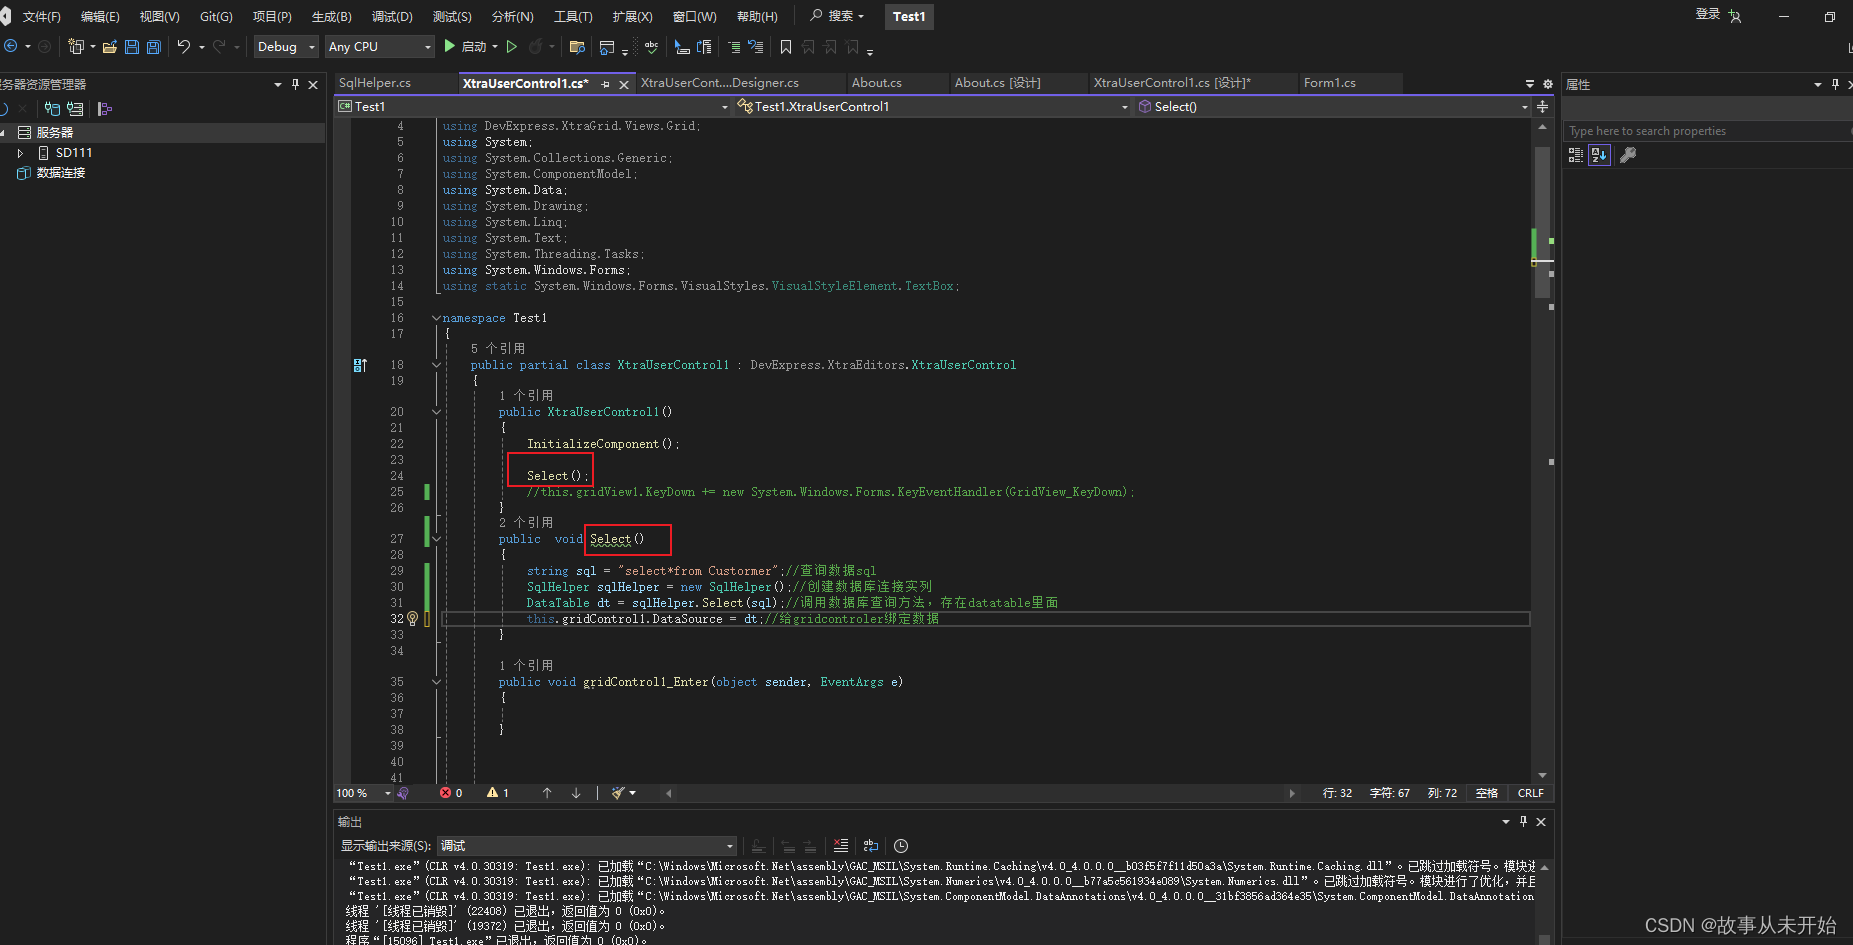This screenshot has height=945, width=1853.
Task: Open the 调试(D) menu
Action: [x=392, y=16]
